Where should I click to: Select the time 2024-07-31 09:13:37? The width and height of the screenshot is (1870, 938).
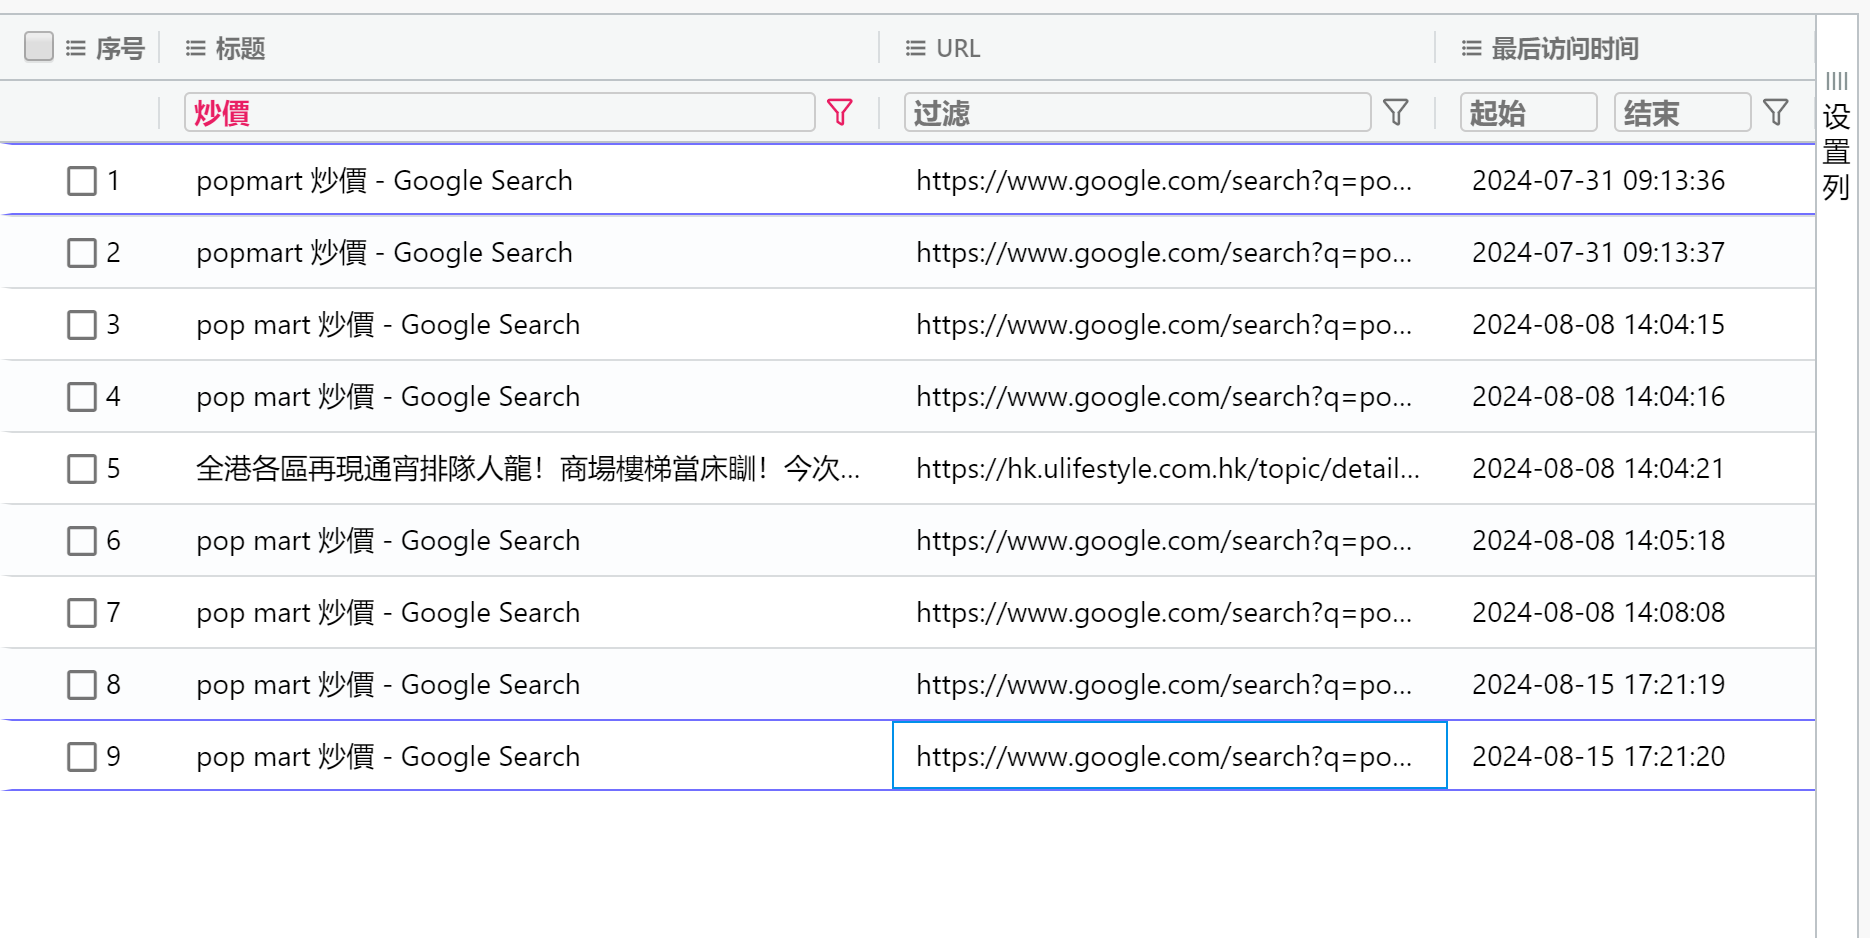pos(1598,253)
